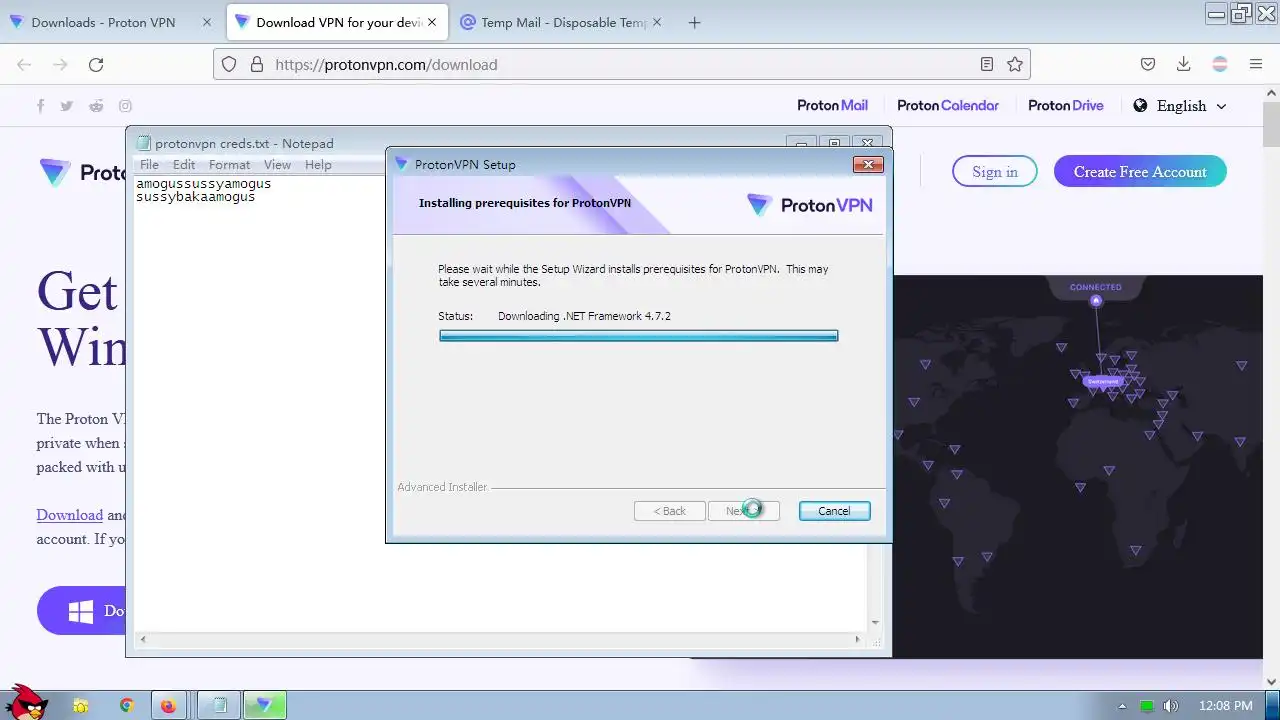
Task: Click the Windows download button
Action: click(x=82, y=611)
